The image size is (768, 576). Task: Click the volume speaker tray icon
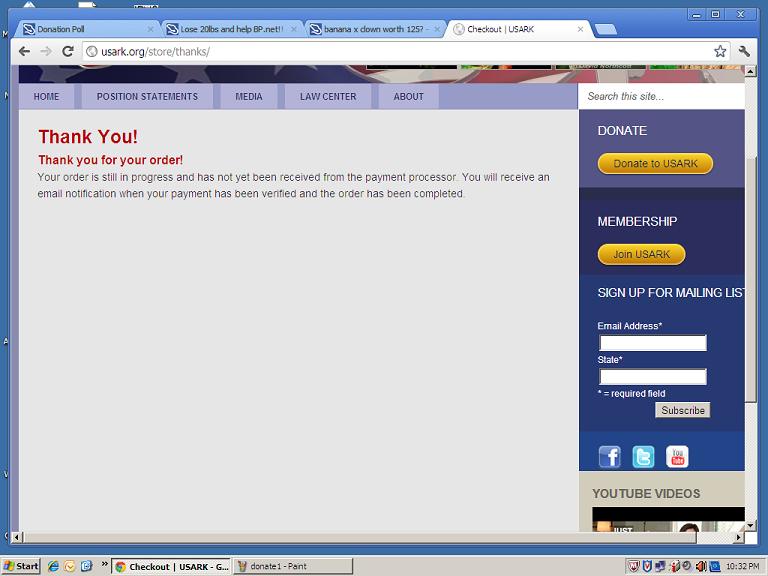click(x=701, y=566)
